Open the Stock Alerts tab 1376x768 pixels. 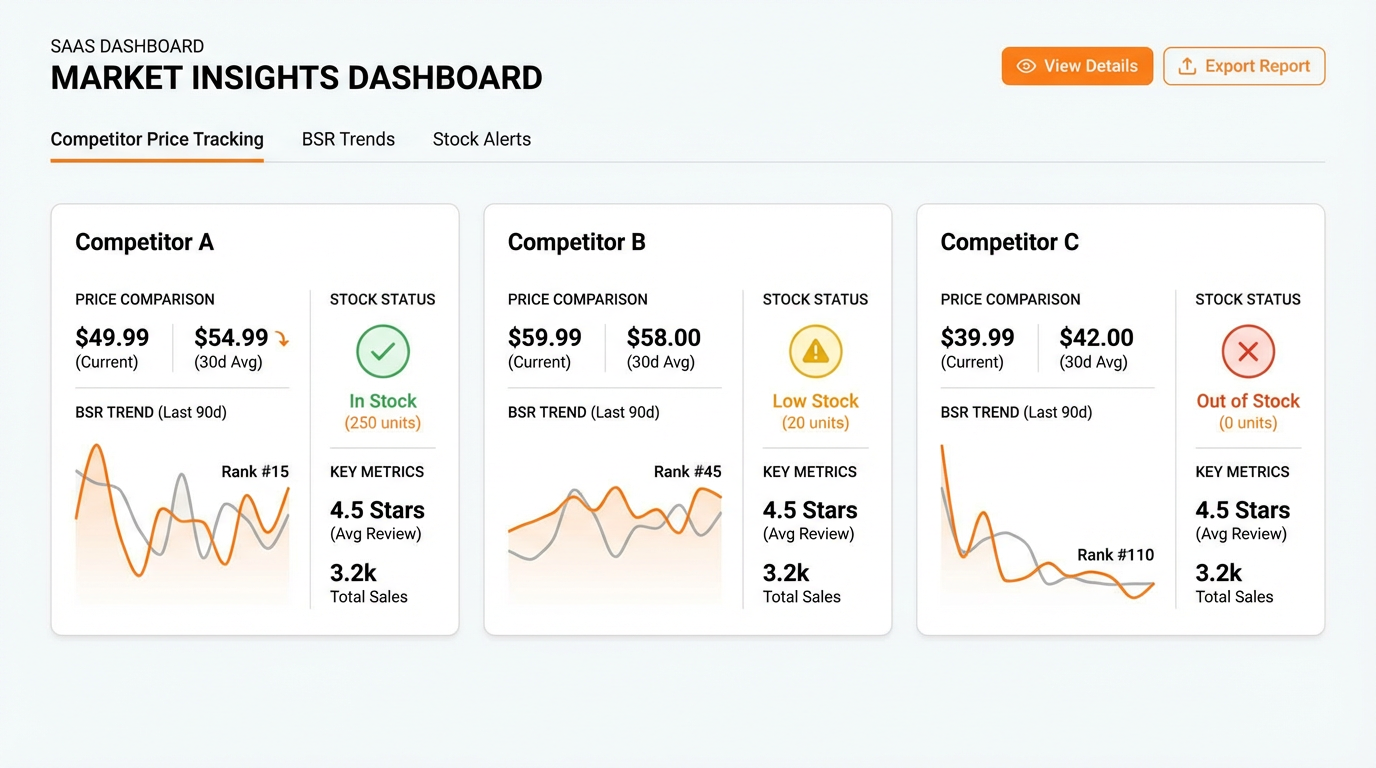click(481, 139)
